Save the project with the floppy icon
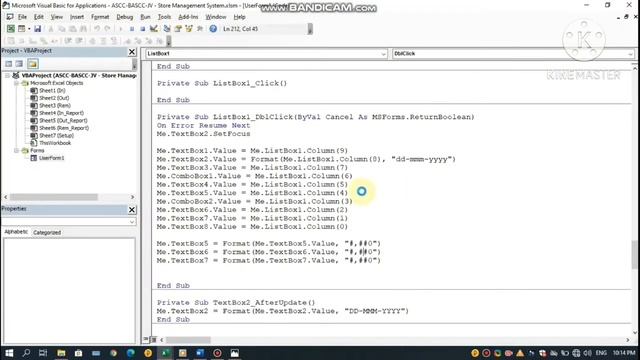This screenshot has width=640, height=360. coord(38,29)
